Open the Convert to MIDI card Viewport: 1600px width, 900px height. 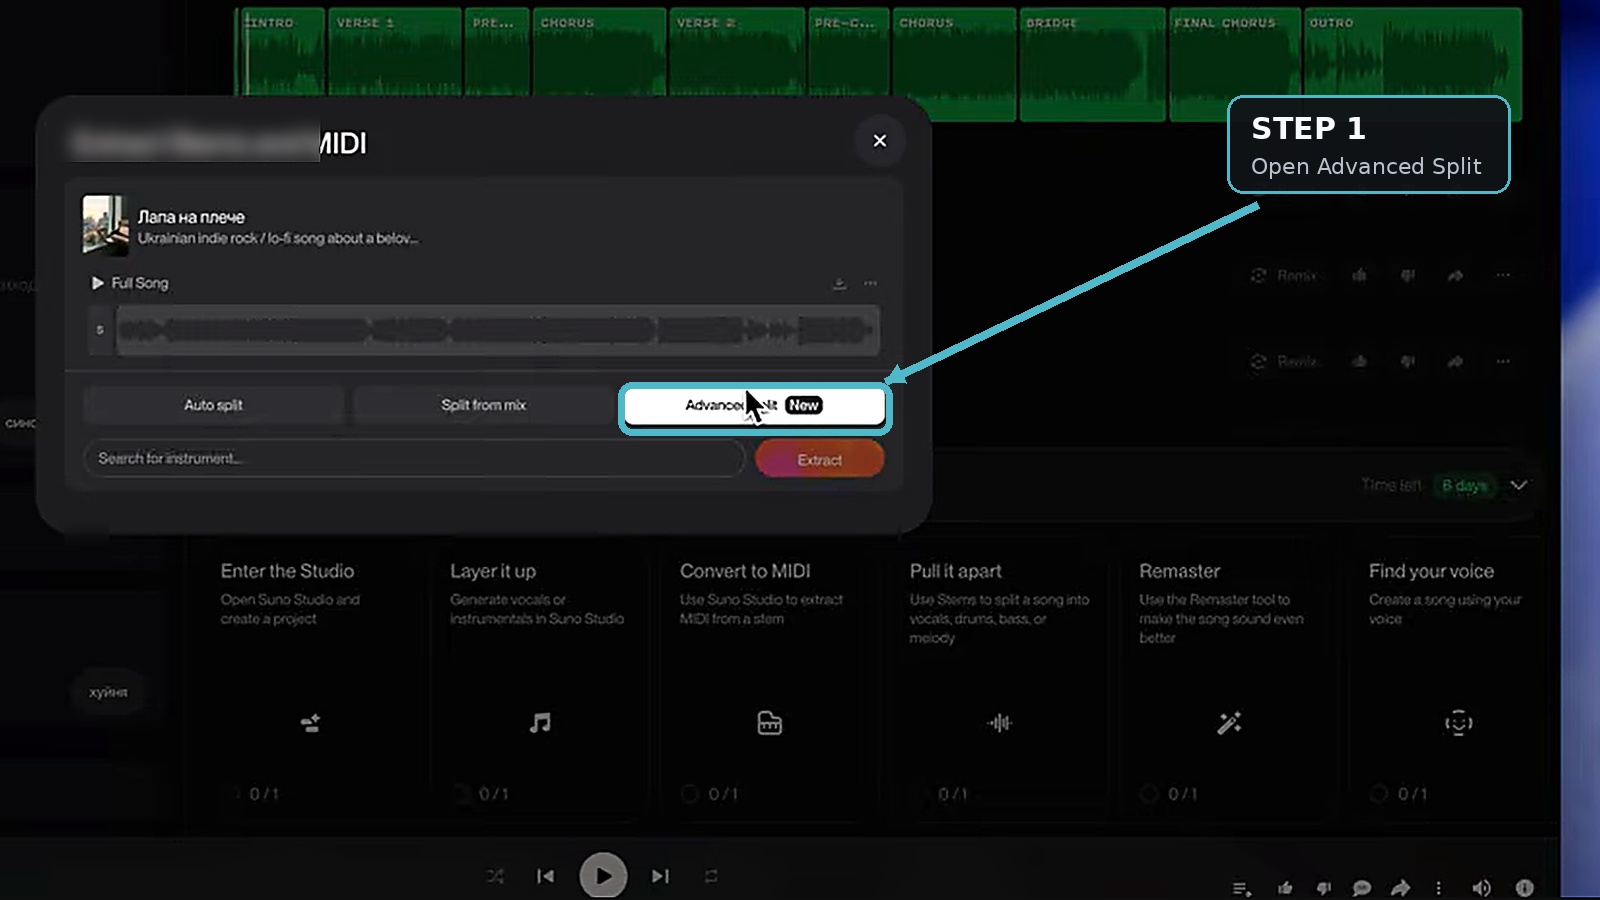[x=770, y=680]
